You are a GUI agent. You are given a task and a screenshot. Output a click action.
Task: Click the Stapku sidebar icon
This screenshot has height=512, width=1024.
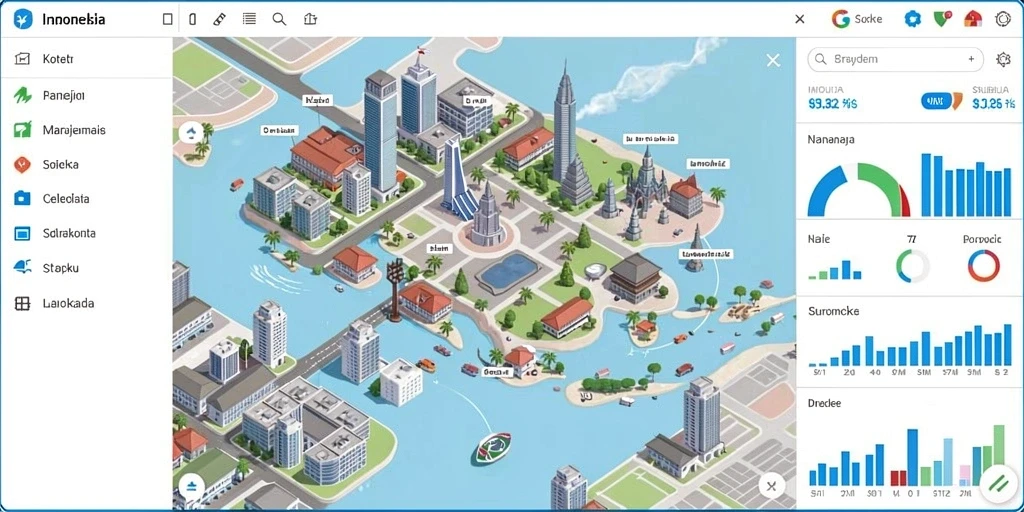tap(22, 267)
